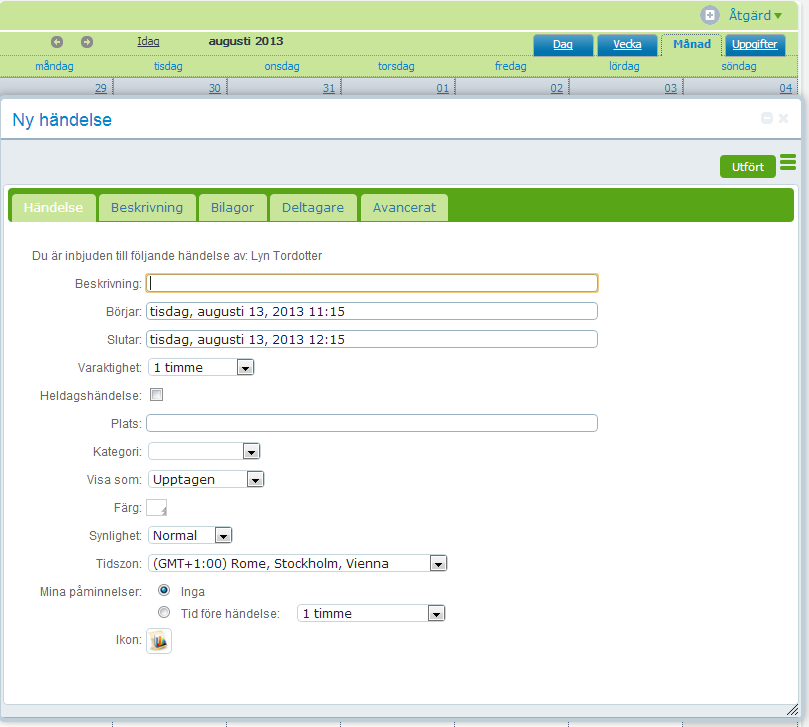The image size is (809, 727).
Task: Open the Varaktighet dropdown
Action: click(201, 367)
